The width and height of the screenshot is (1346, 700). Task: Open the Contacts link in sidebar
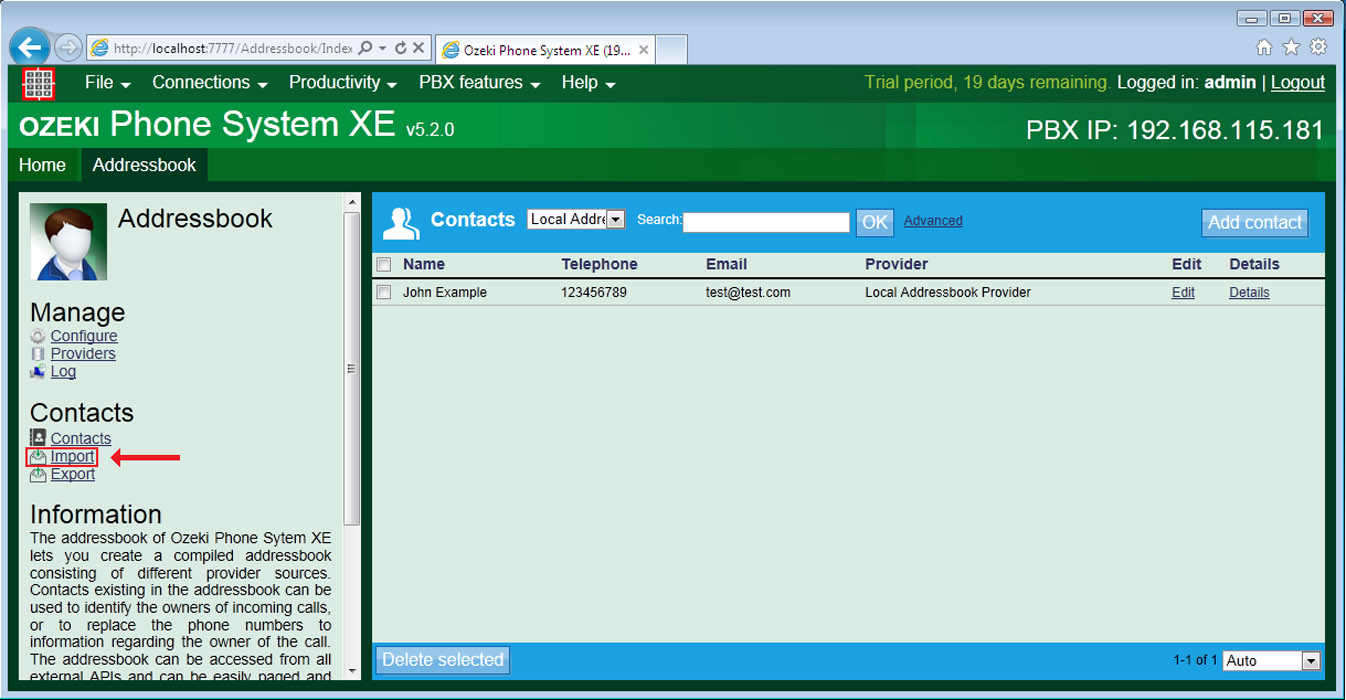click(x=81, y=439)
